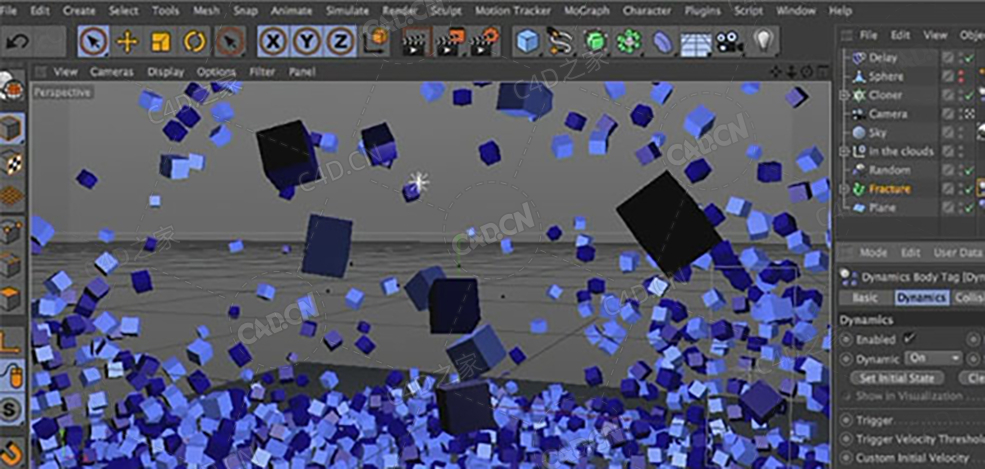
Task: Toggle Z axis lock
Action: coord(340,41)
